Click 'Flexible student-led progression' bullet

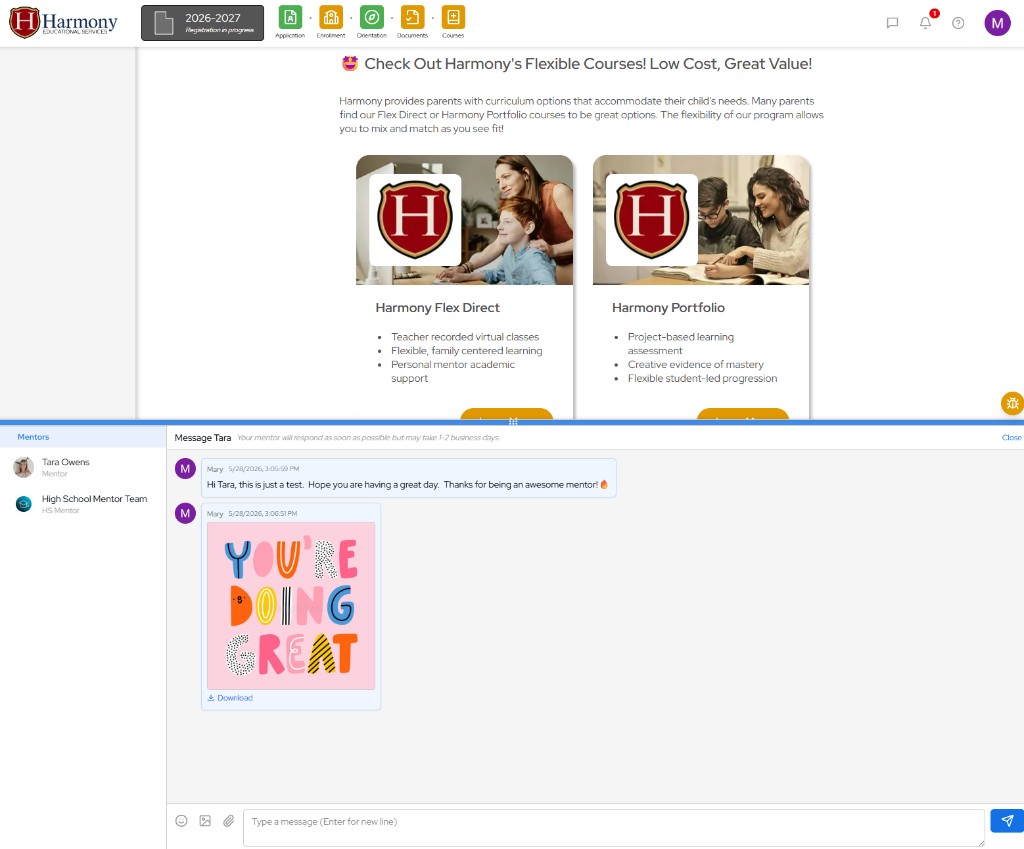tap(702, 378)
